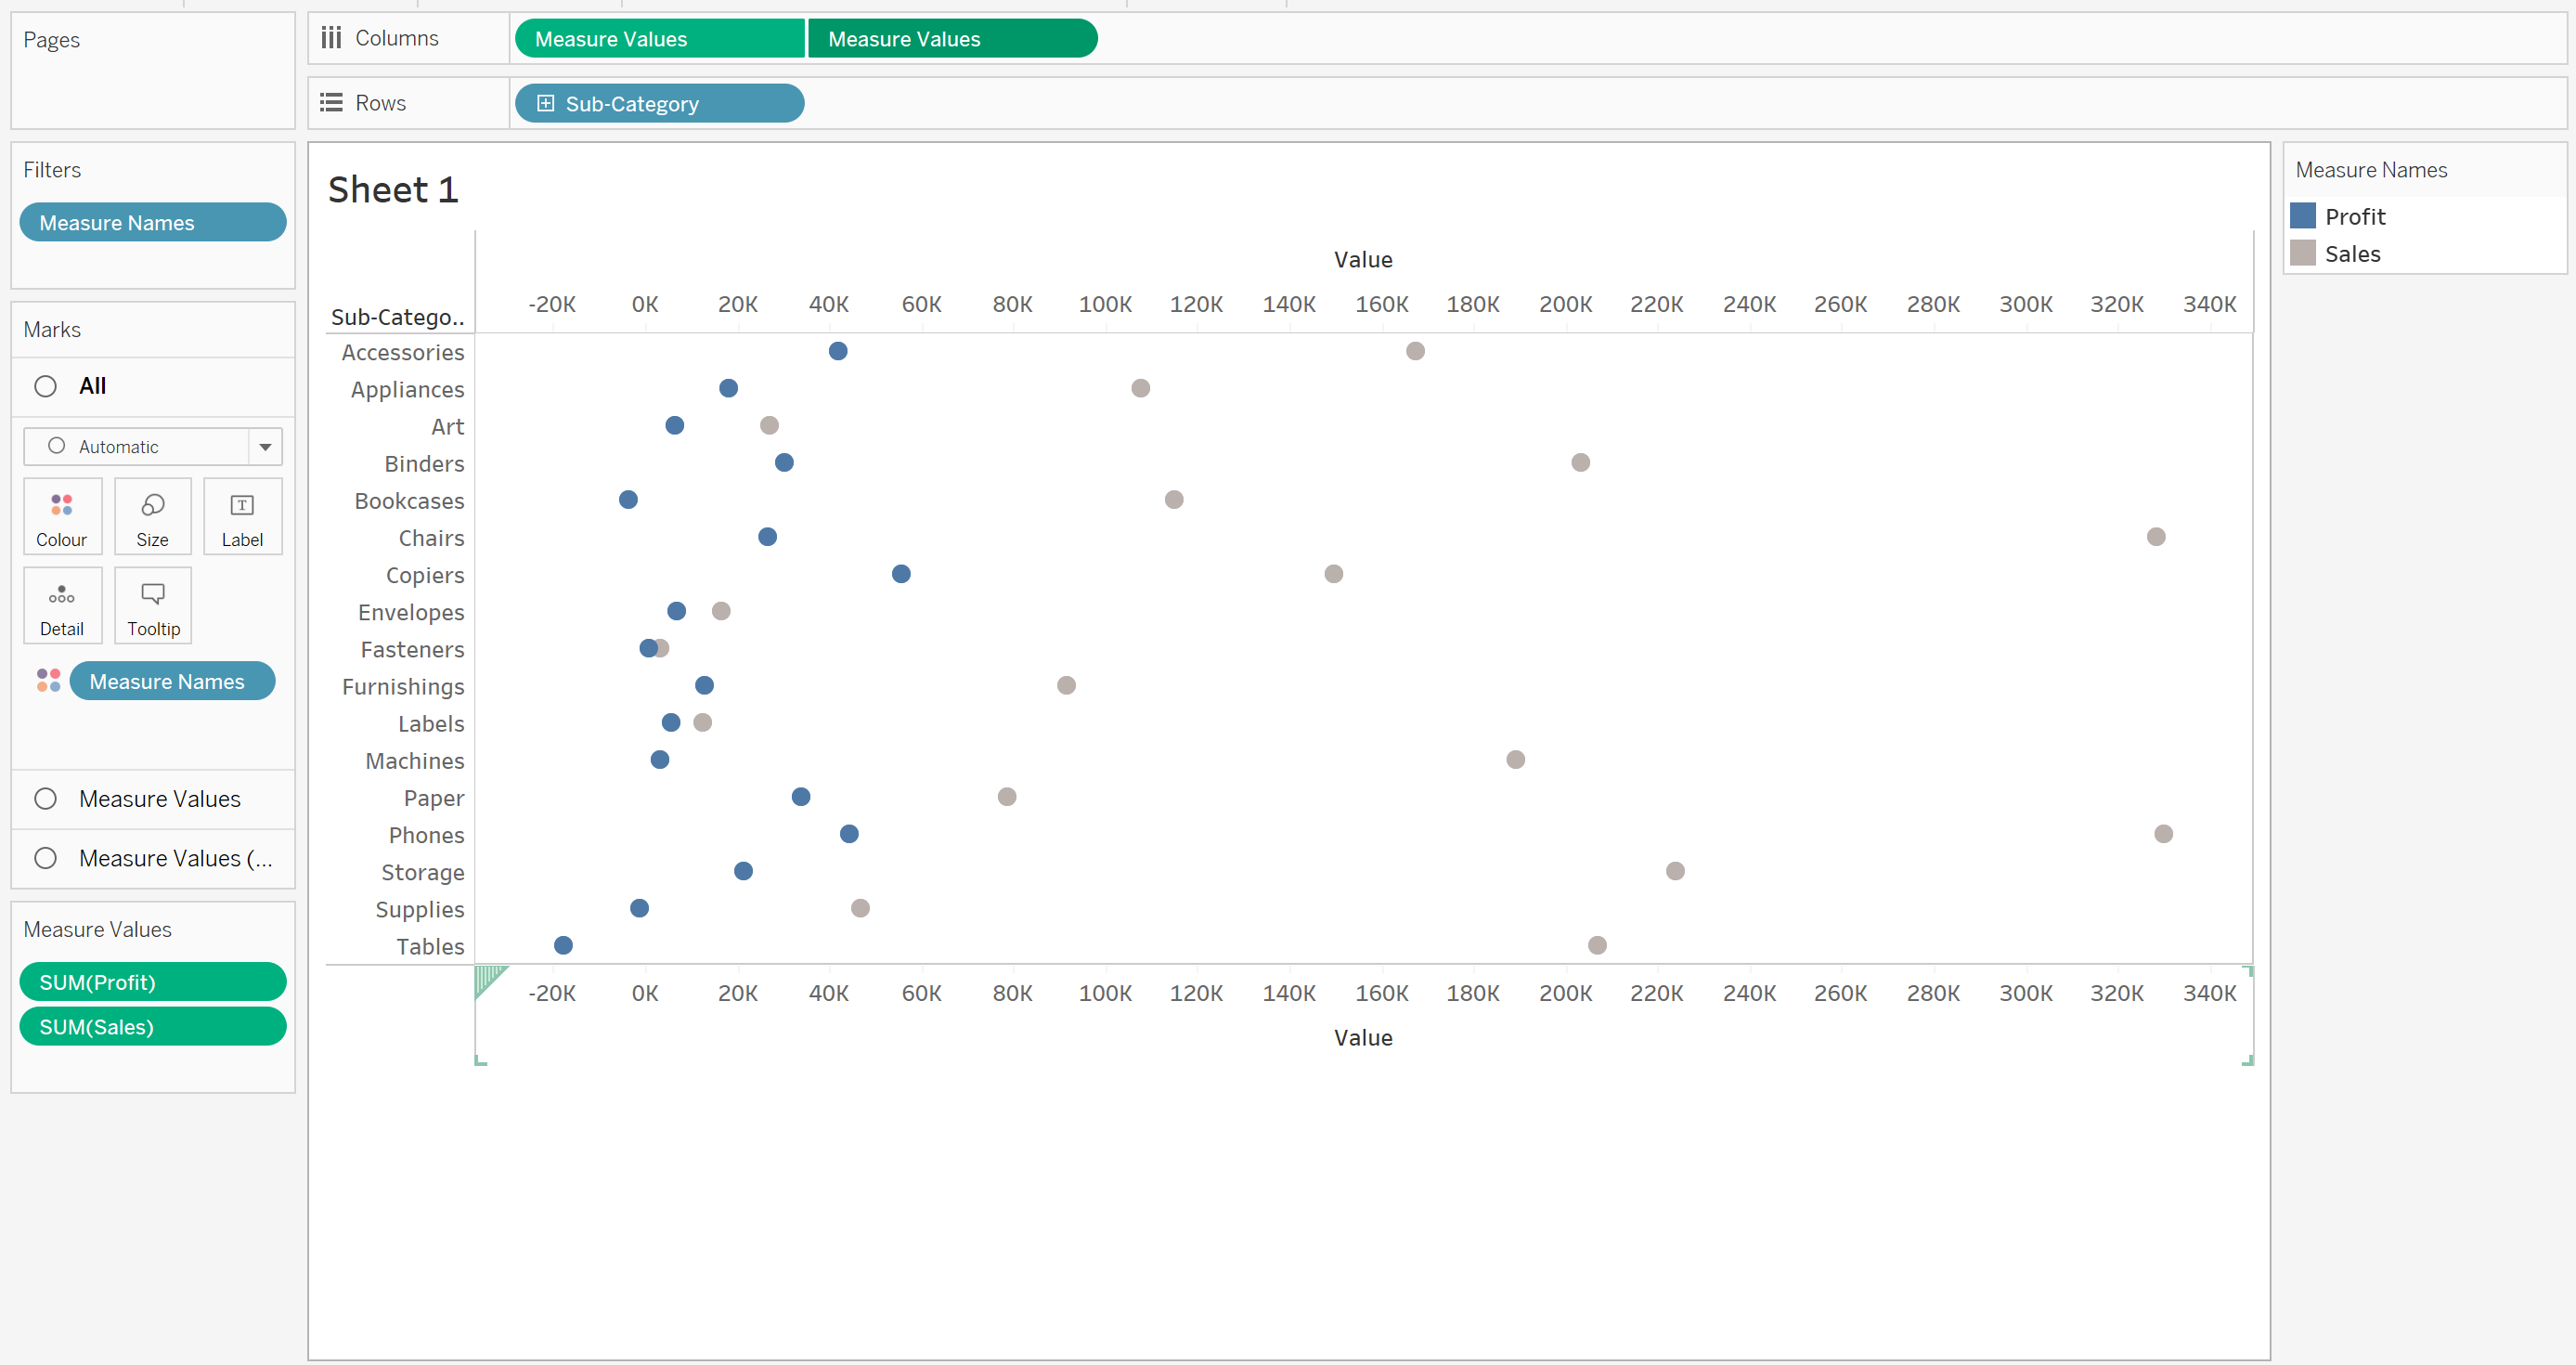
Task: Click the Sheet 1 title
Action: coord(393,190)
